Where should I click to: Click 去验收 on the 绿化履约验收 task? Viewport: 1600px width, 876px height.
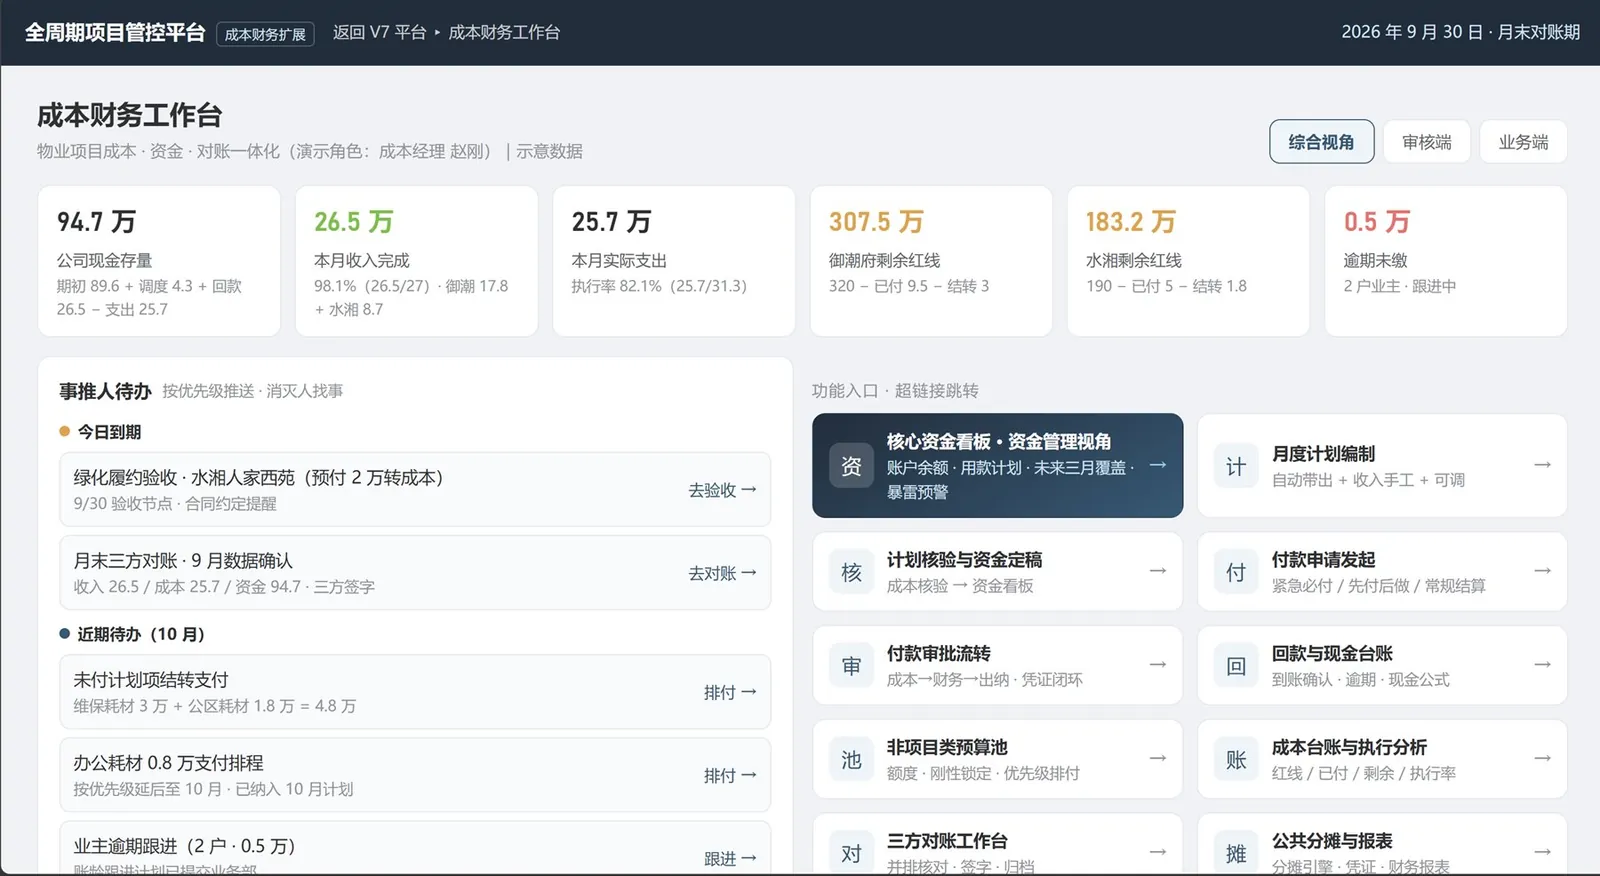722,490
